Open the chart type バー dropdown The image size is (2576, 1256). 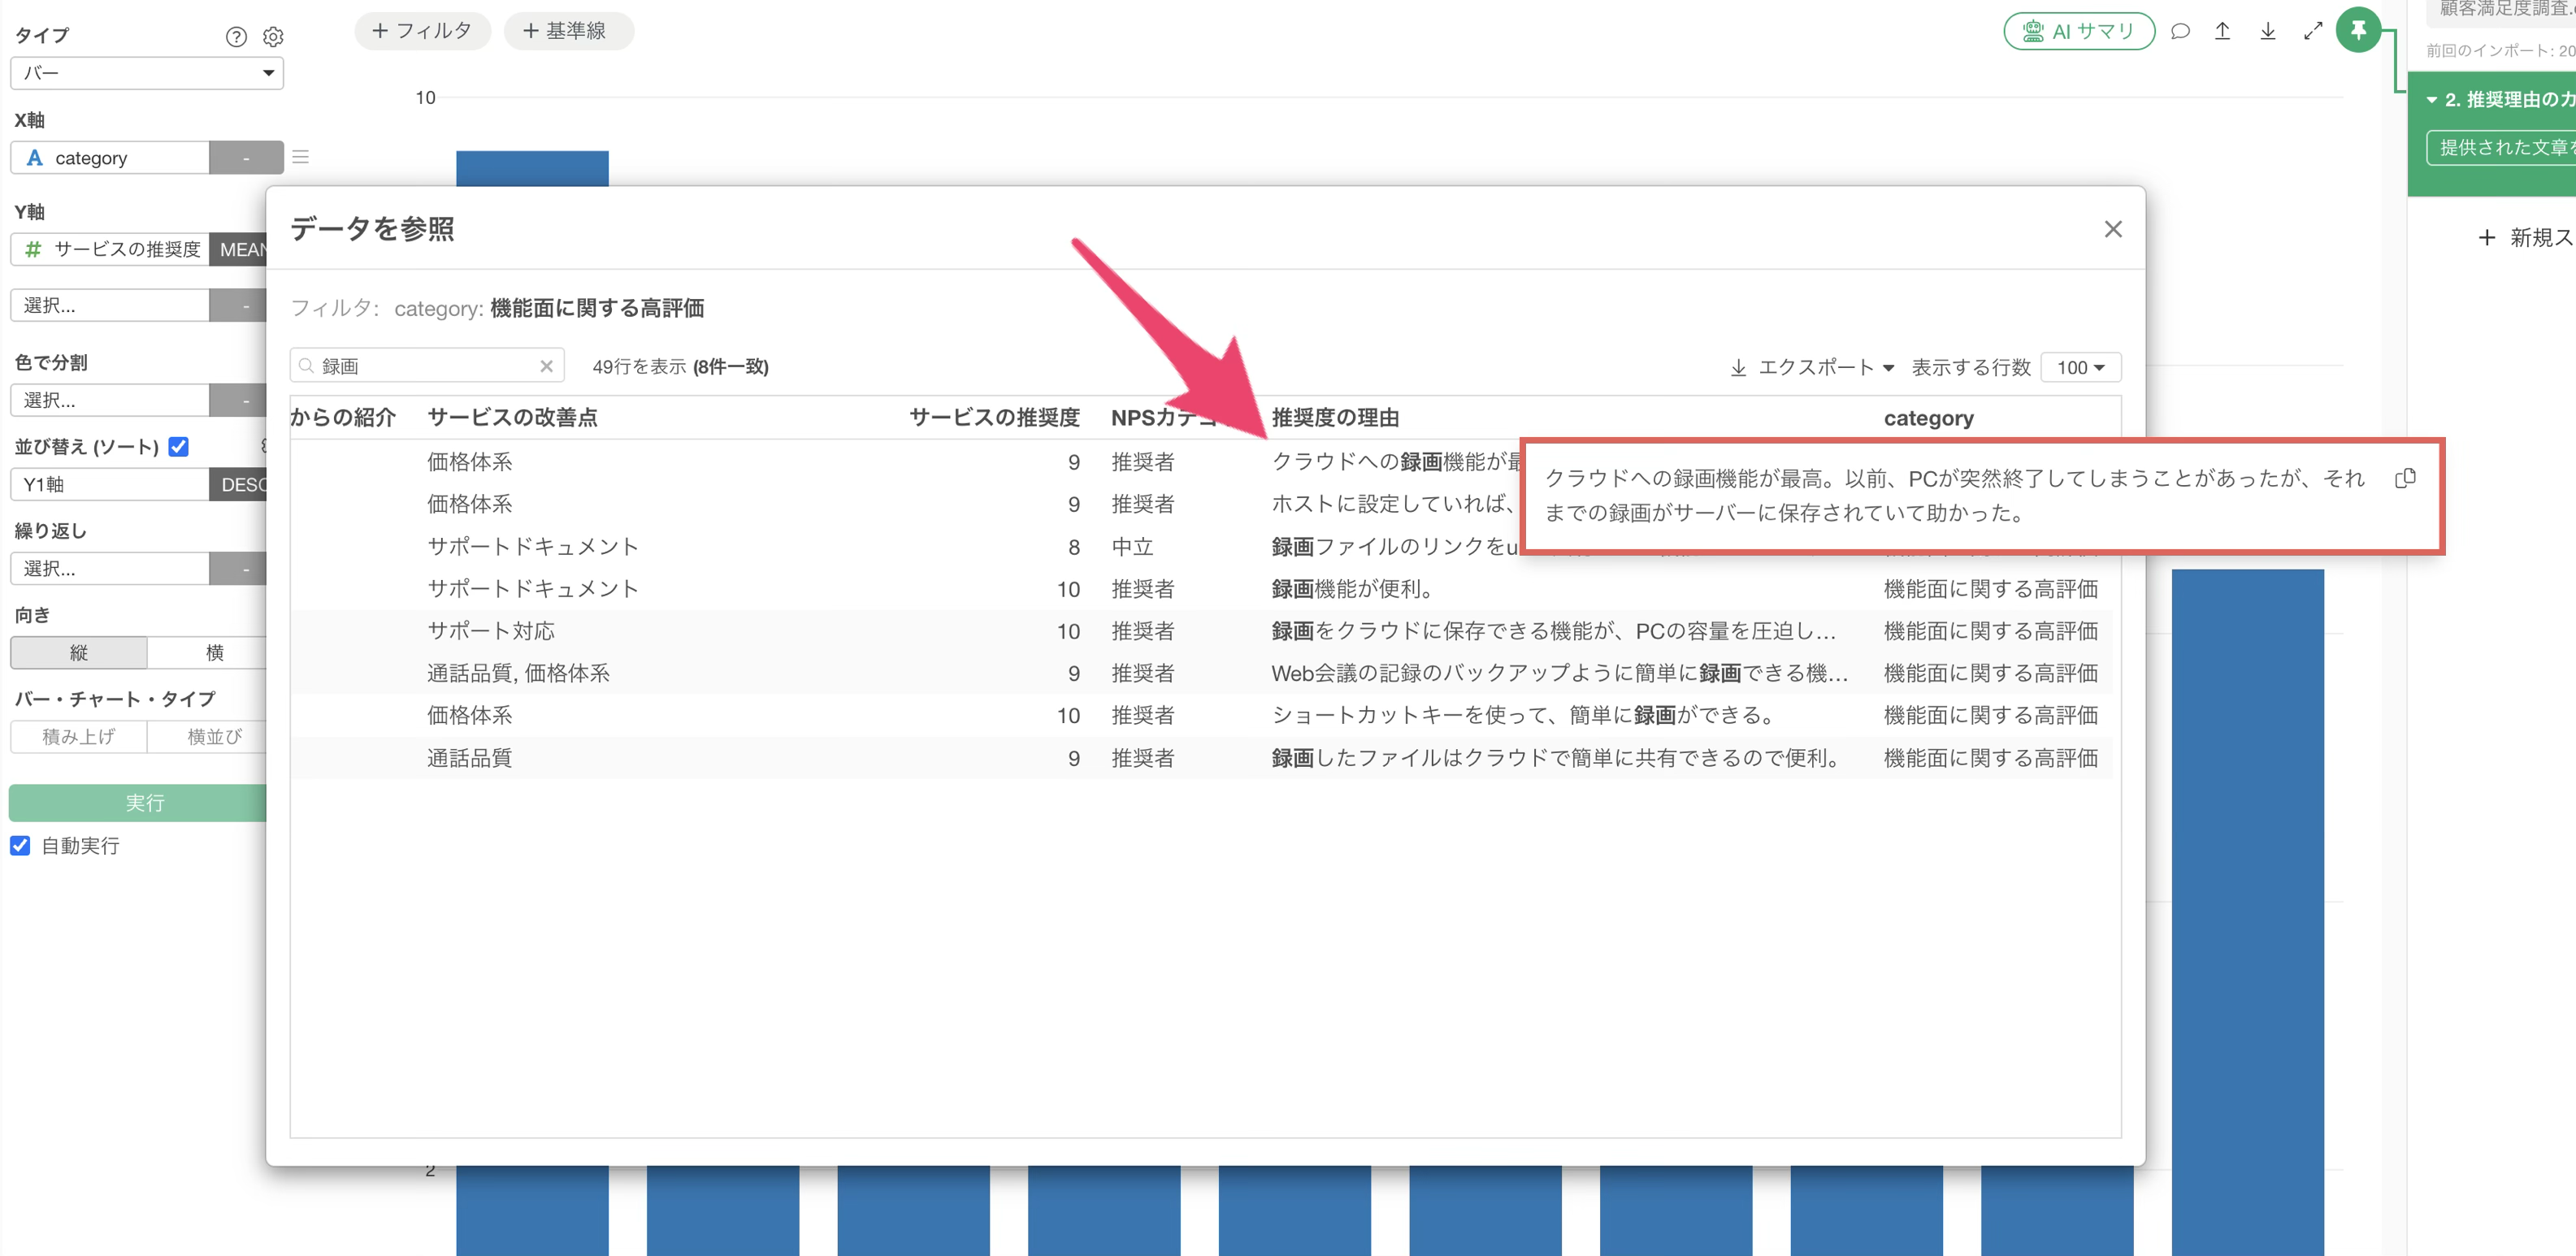(x=147, y=73)
